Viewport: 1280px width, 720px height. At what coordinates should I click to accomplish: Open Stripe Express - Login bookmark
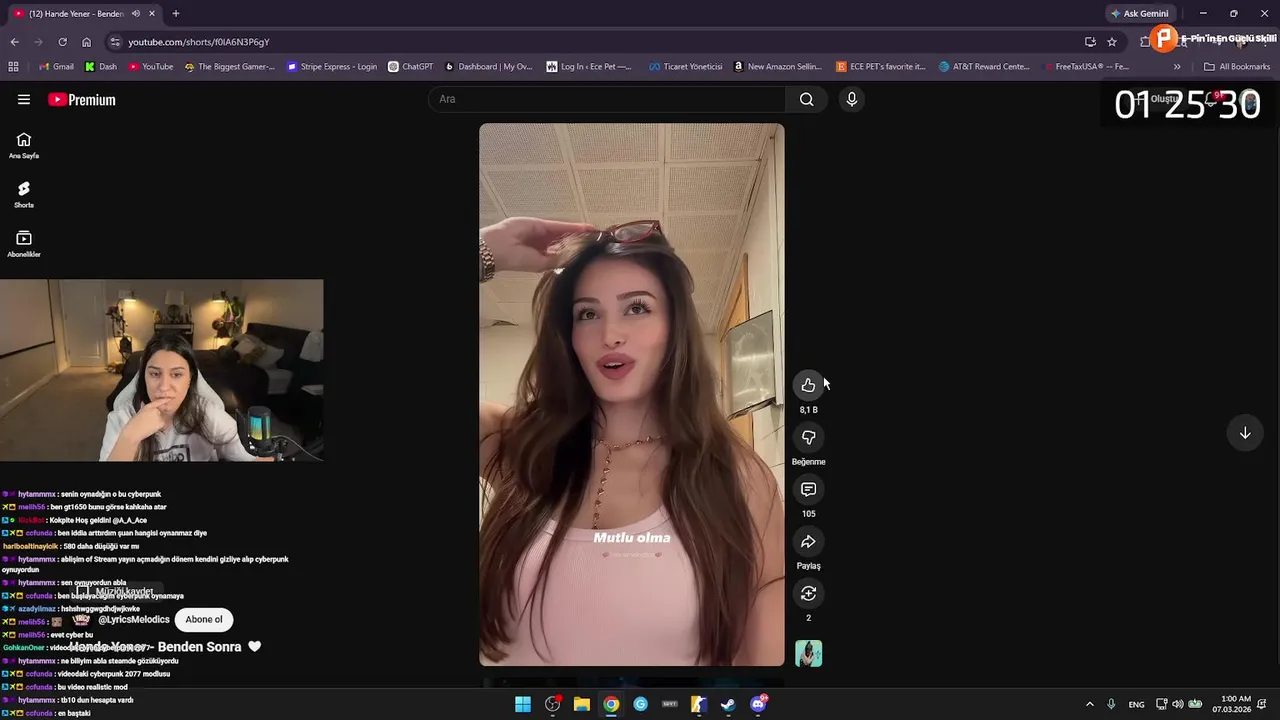[332, 67]
